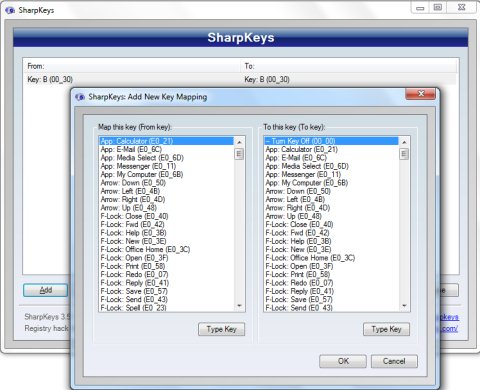
Task: Click the From key list scrollbar thumb
Action: [239, 154]
